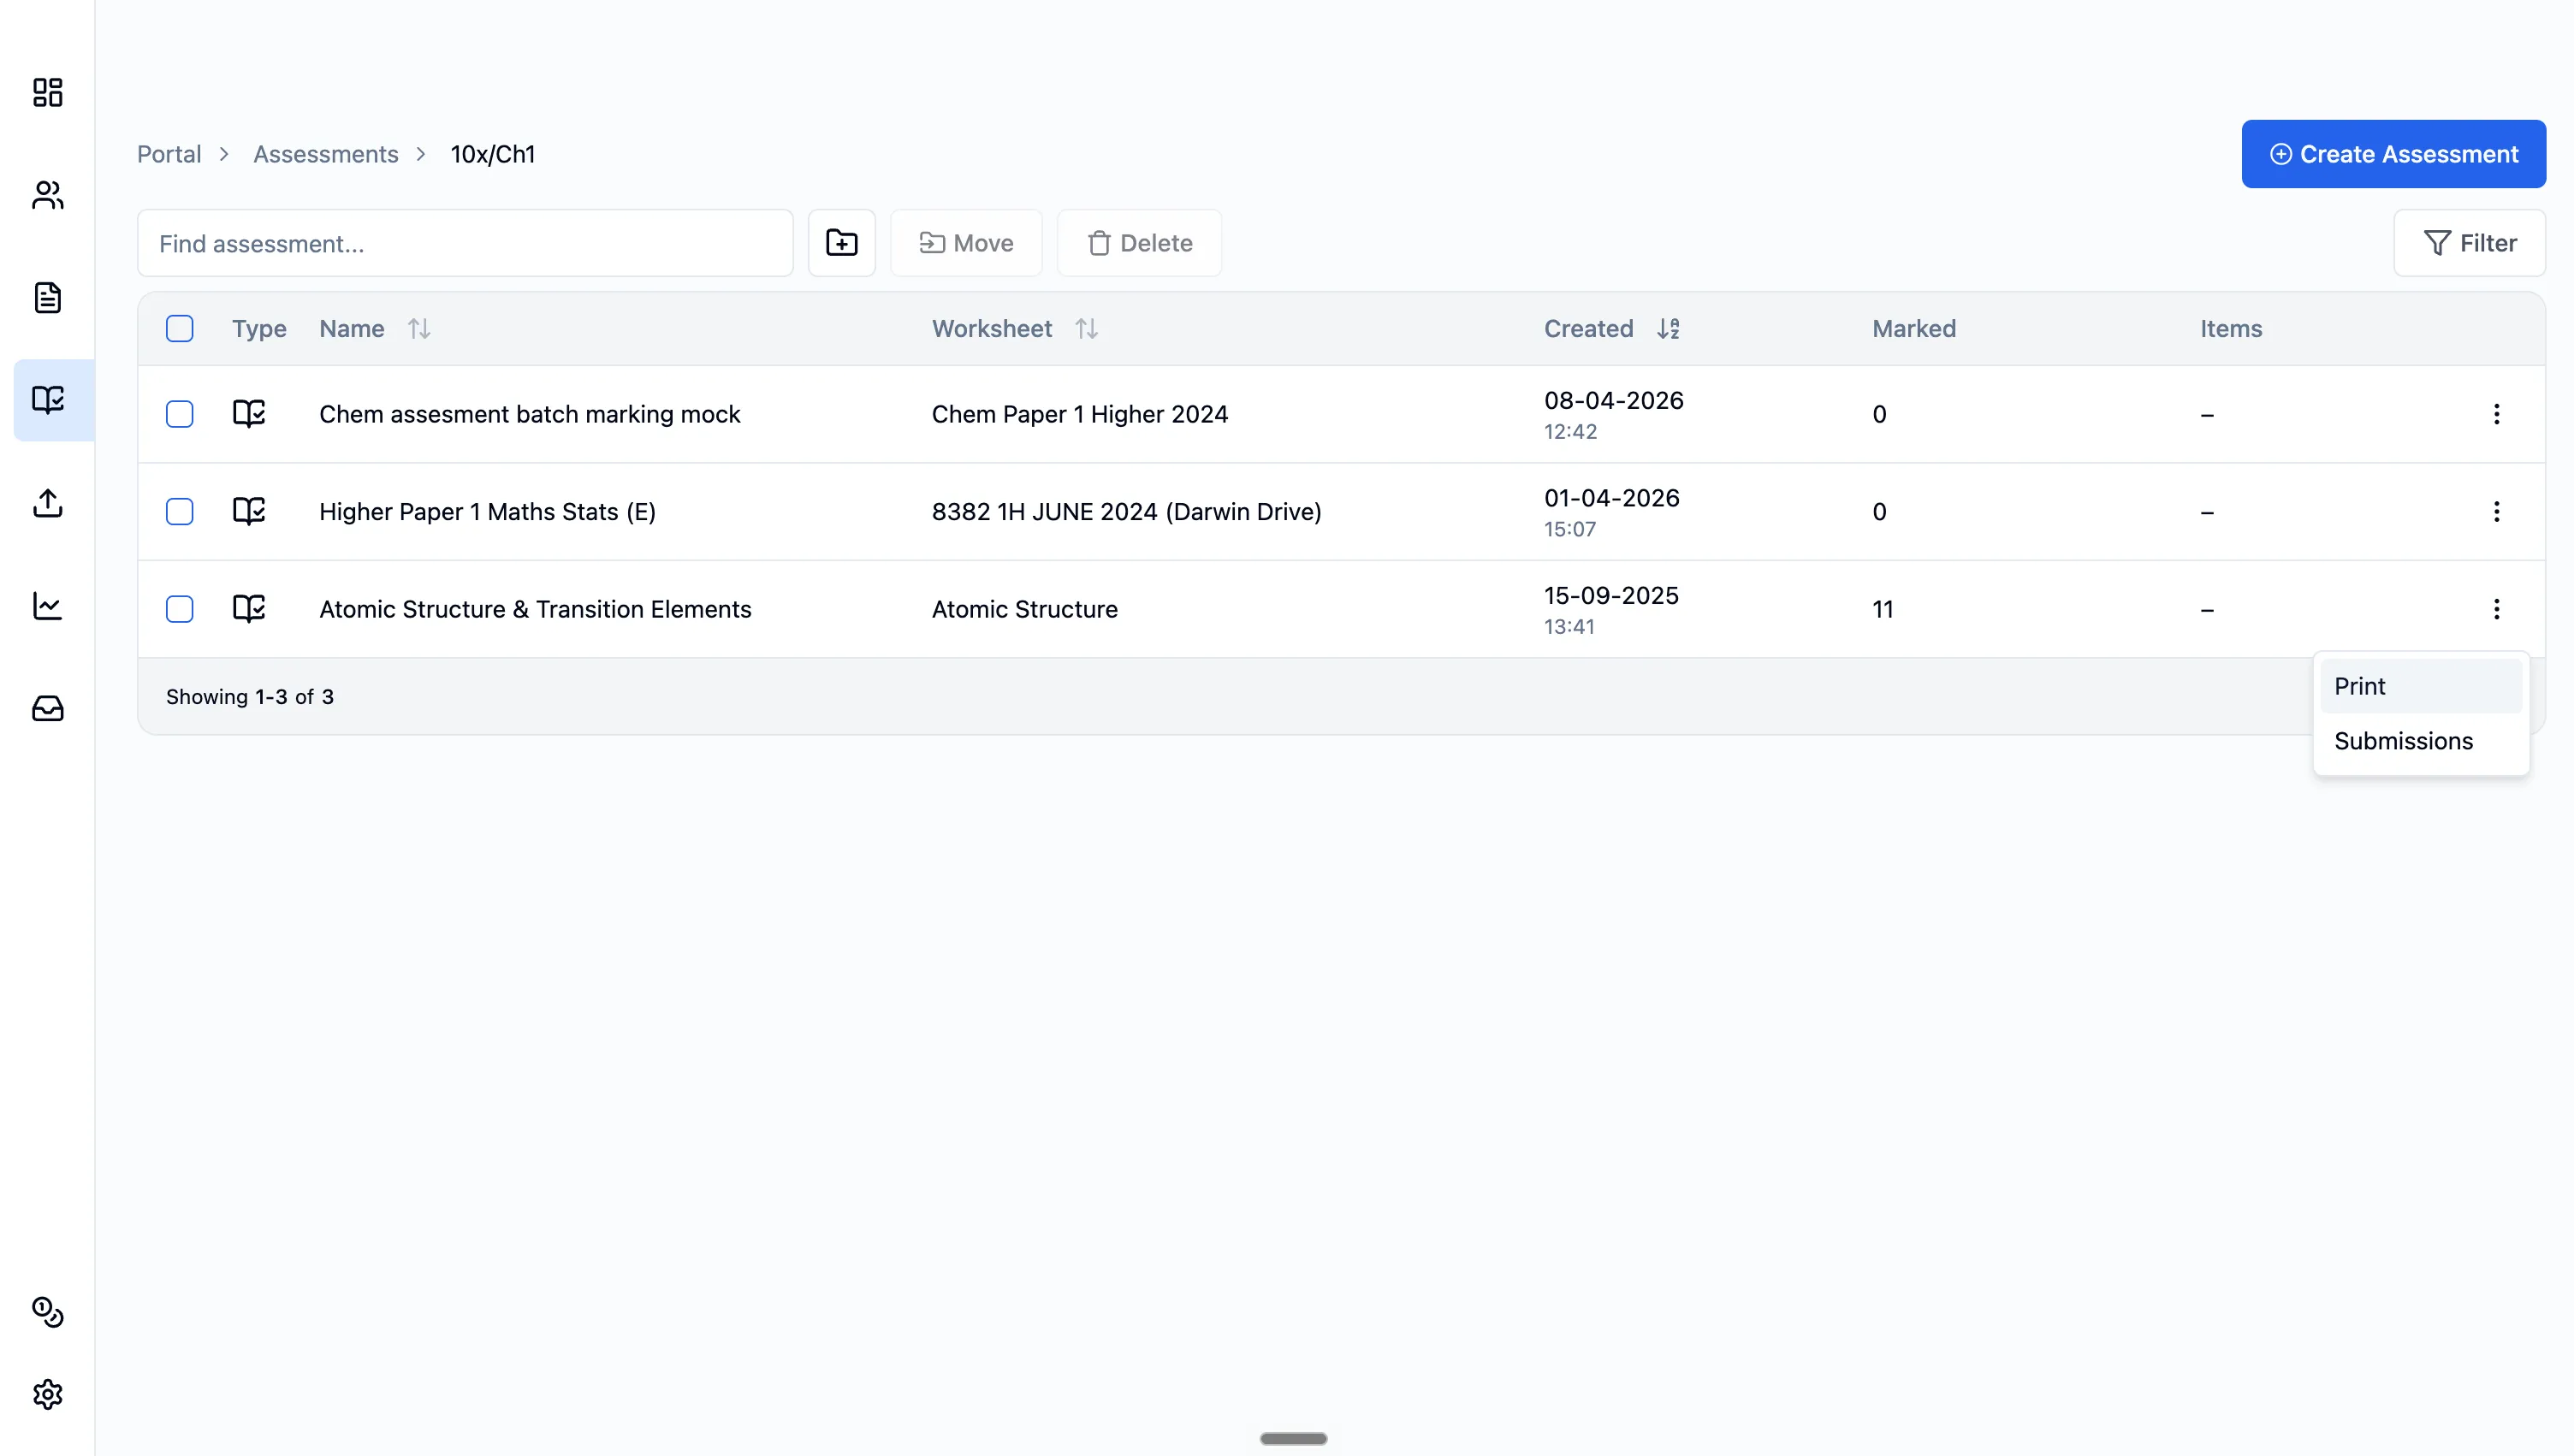Viewport: 2574px width, 1456px height.
Task: Click the '01-04-2026' created date
Action: [x=1612, y=498]
